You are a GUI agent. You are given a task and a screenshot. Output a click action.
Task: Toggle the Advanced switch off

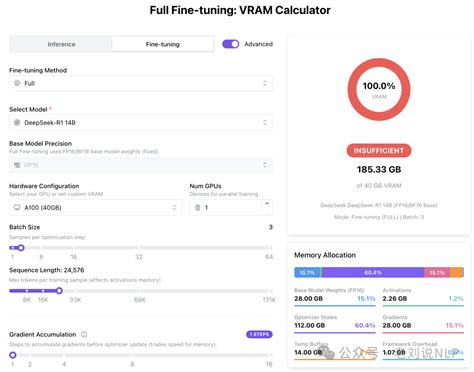pos(231,44)
